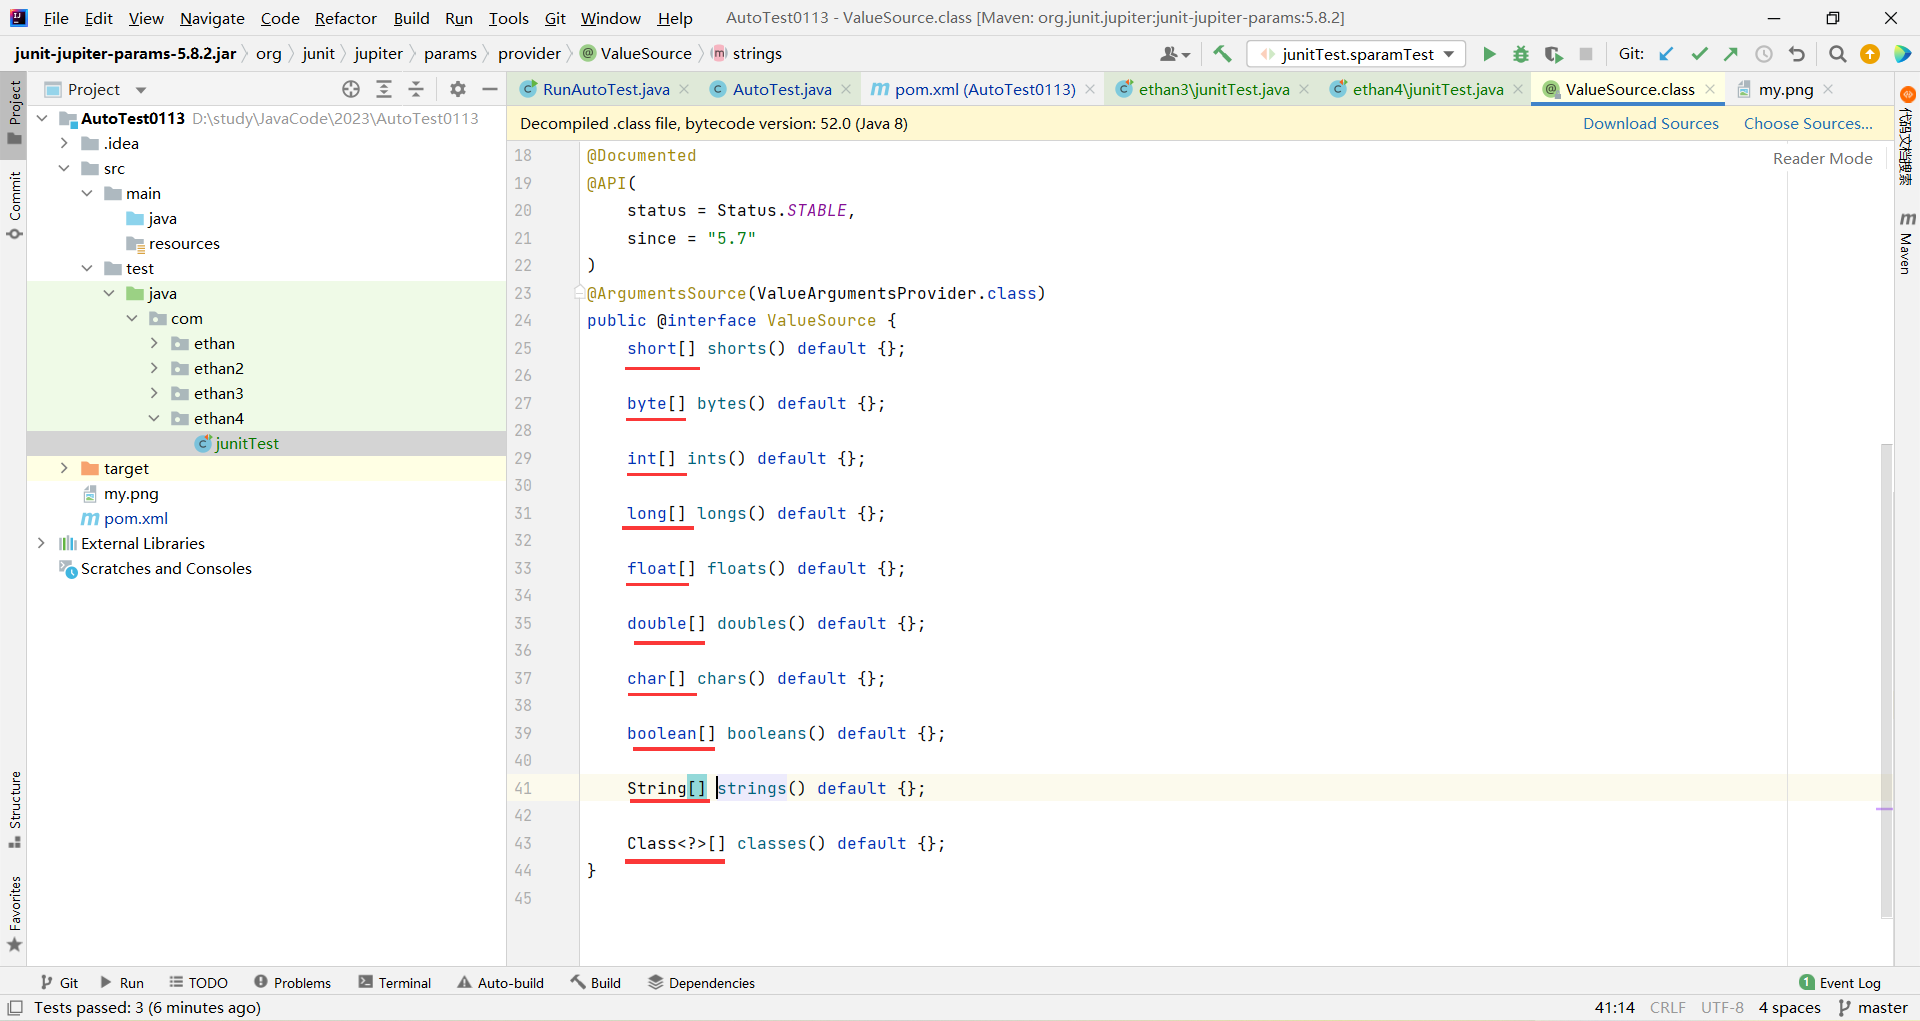The height and width of the screenshot is (1021, 1920).
Task: Switch to RunAutoTest.java tab
Action: pos(605,89)
